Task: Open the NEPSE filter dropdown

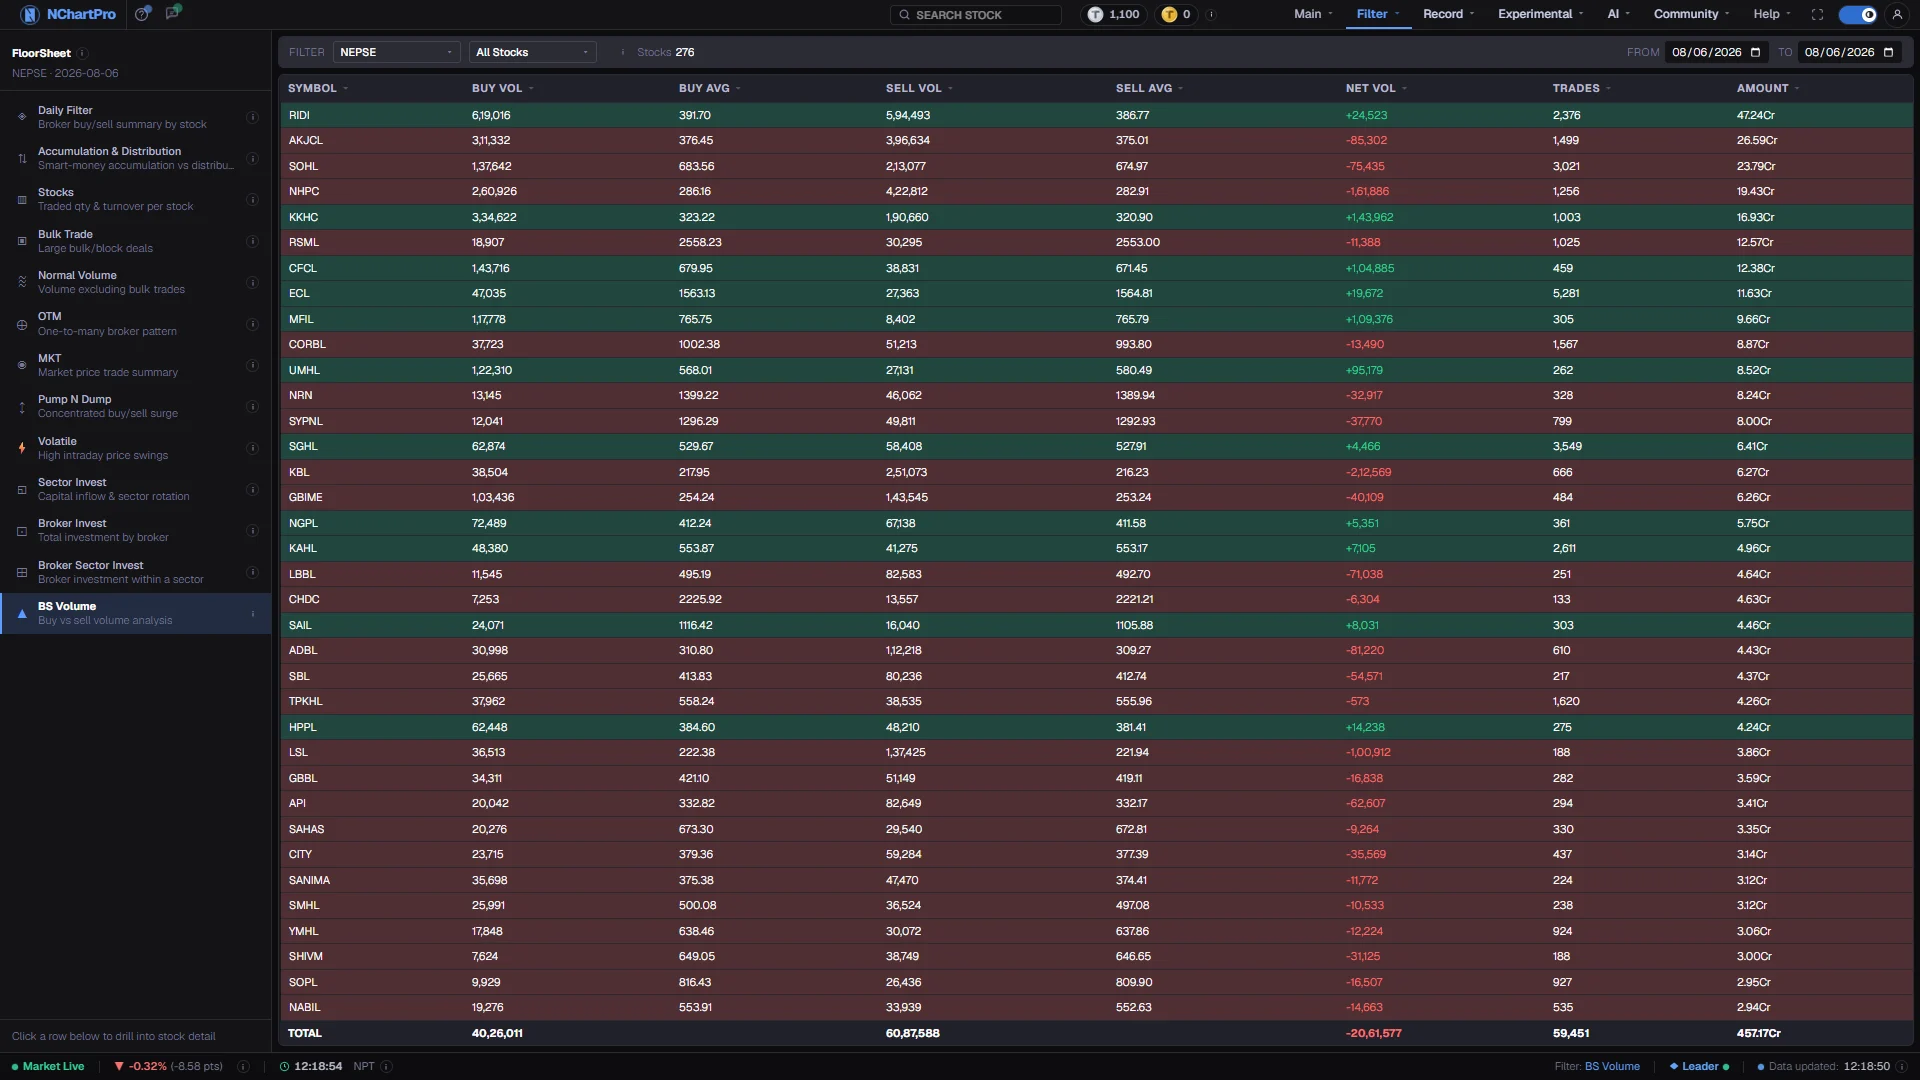Action: (x=396, y=52)
